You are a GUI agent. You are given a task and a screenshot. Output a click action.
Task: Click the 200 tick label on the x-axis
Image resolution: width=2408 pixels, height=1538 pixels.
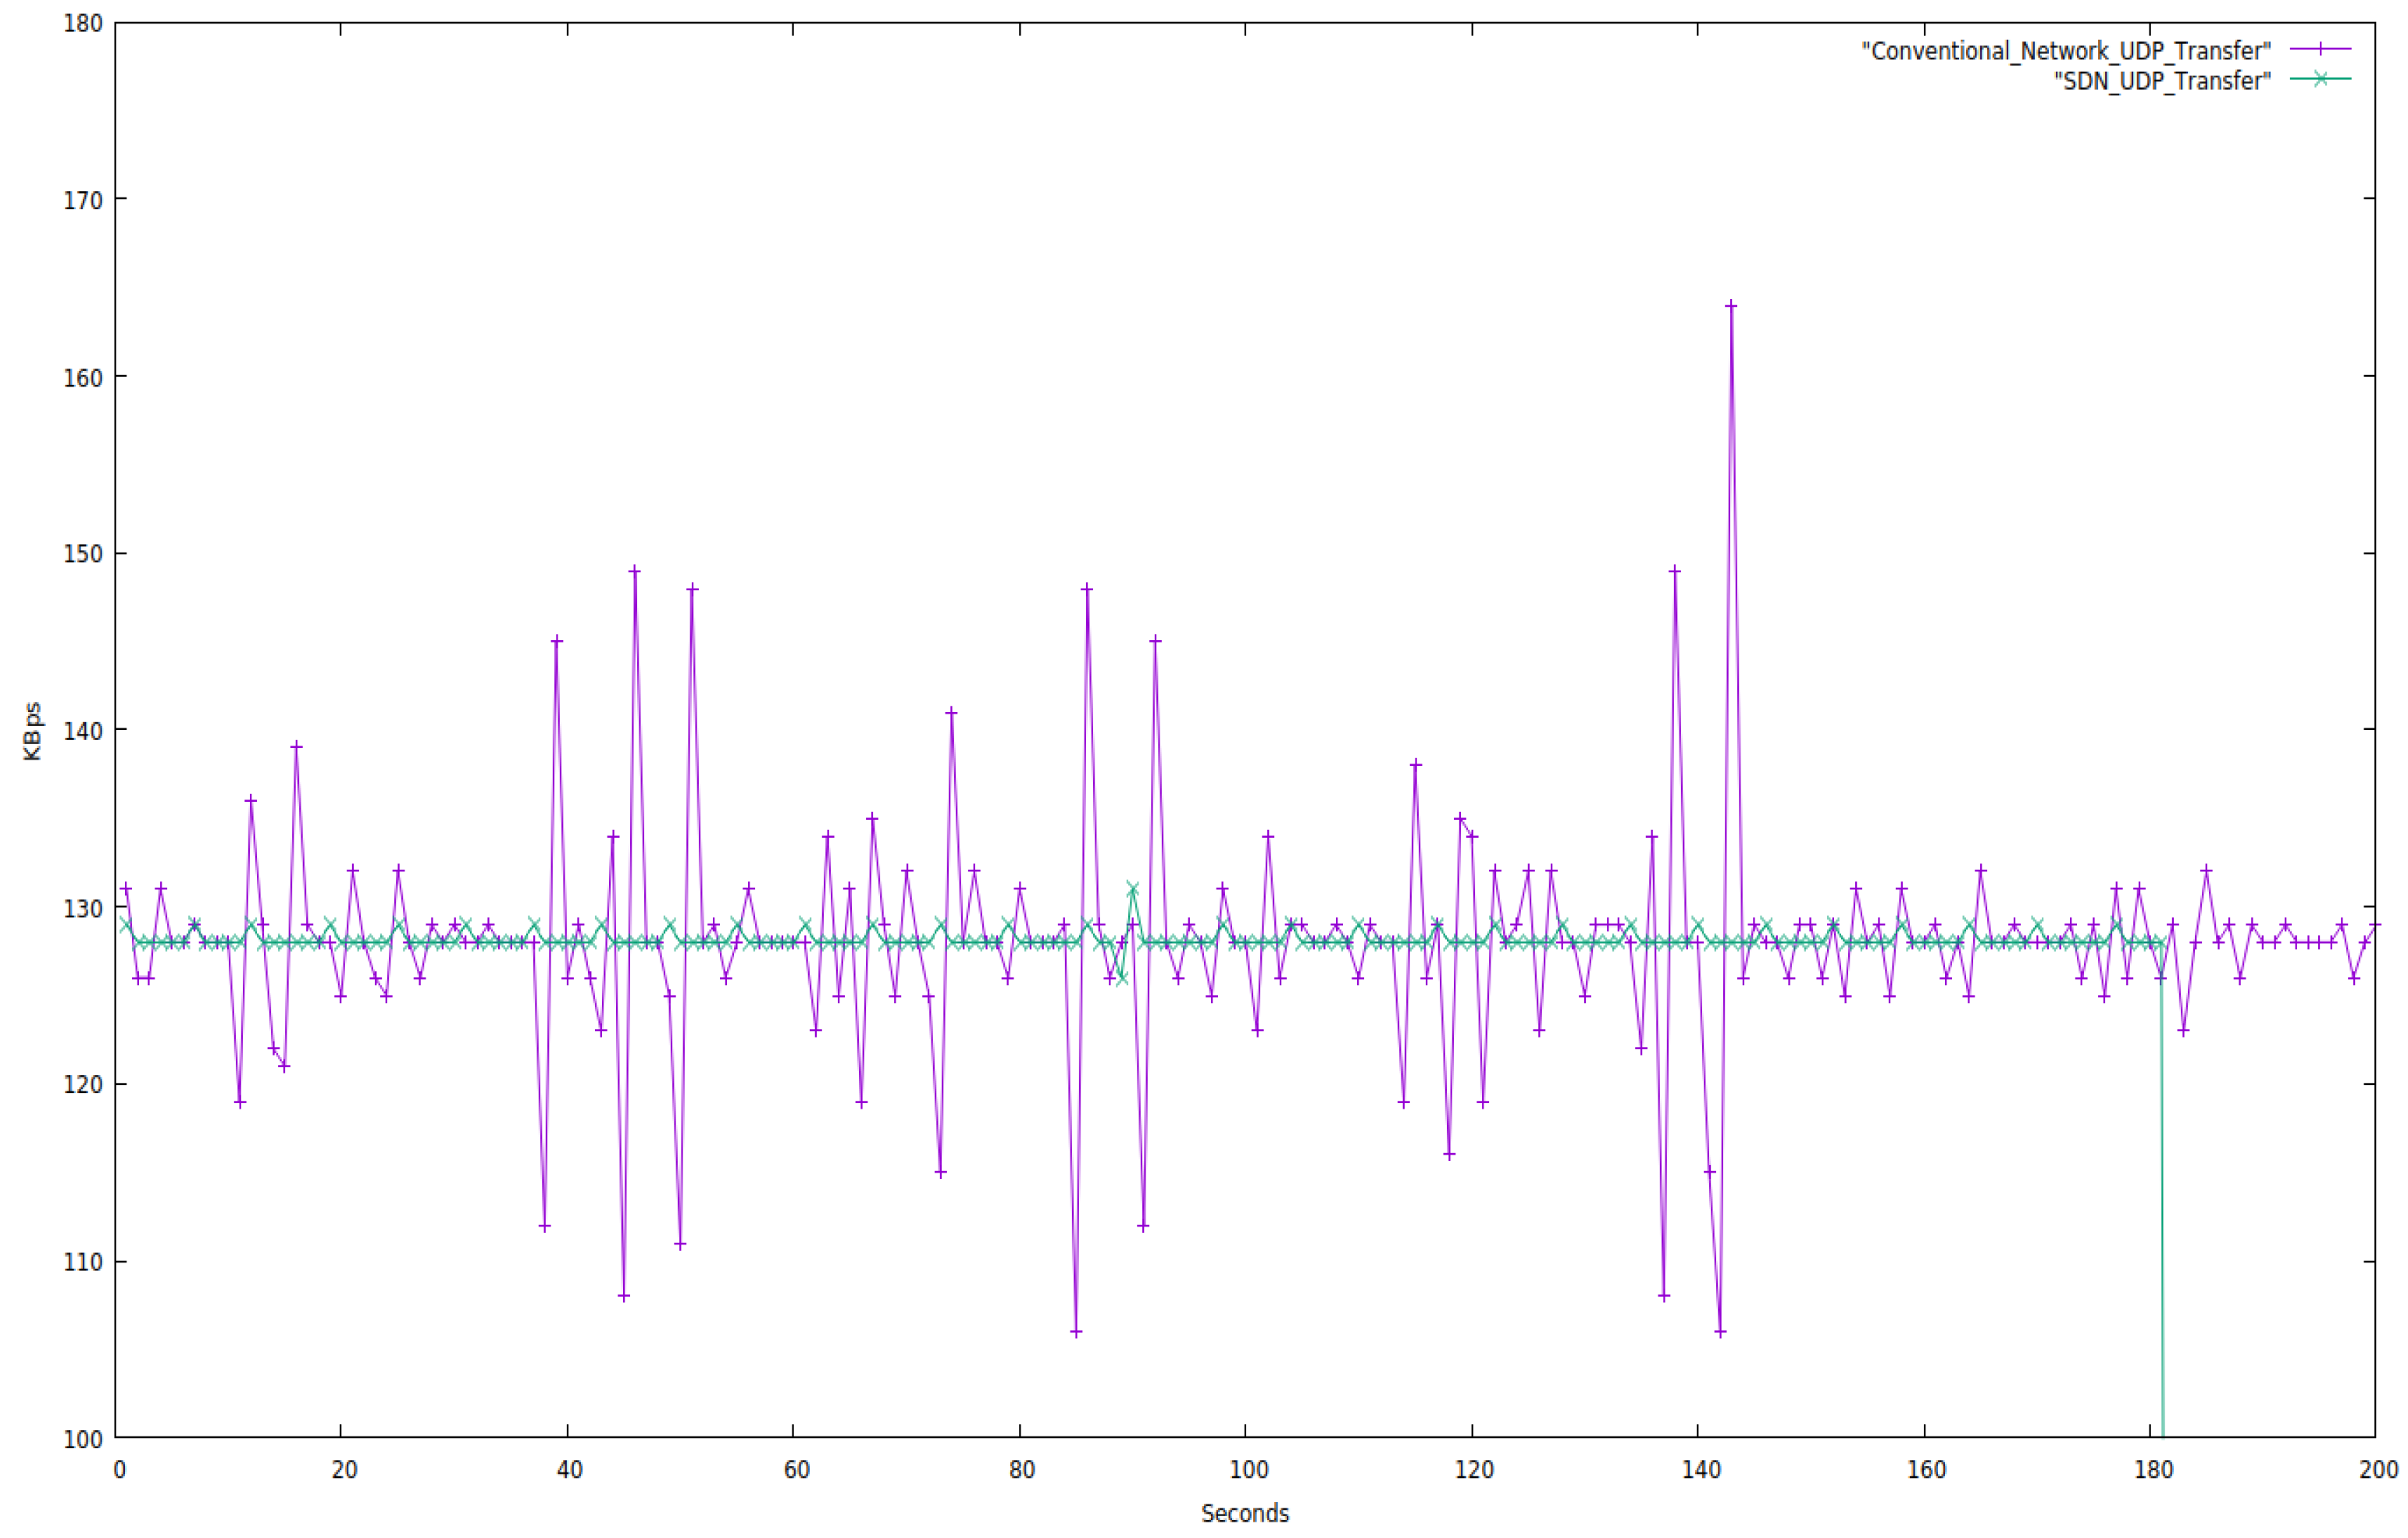[x=2378, y=1470]
